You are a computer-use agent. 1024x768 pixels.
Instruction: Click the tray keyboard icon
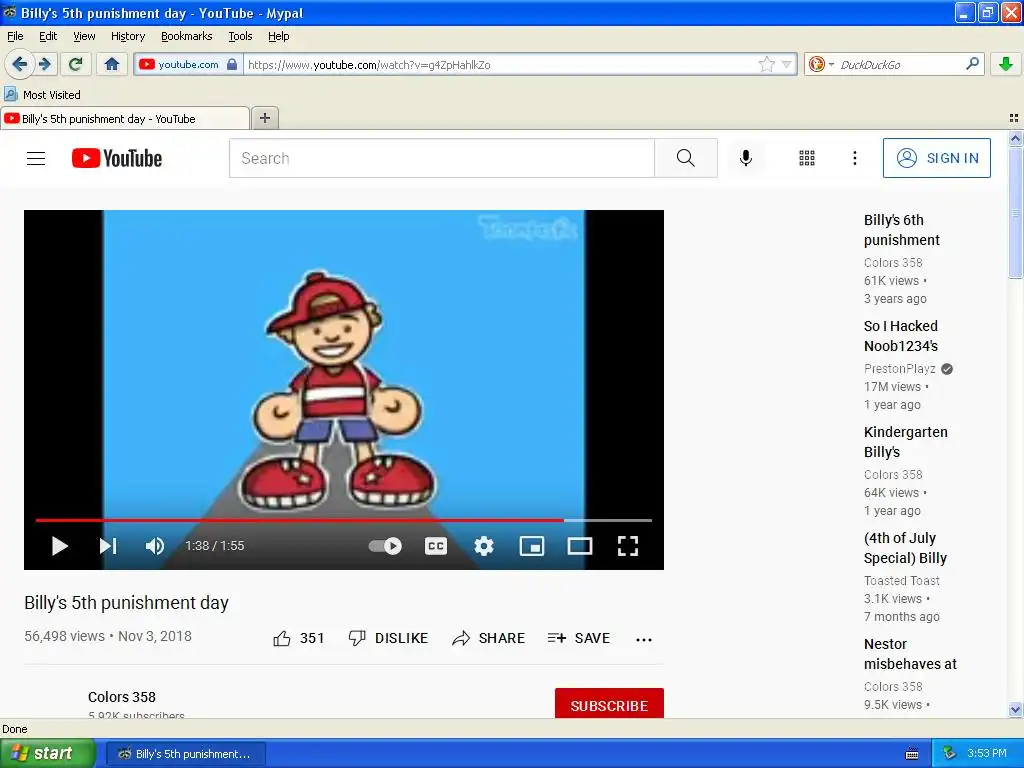(x=912, y=754)
